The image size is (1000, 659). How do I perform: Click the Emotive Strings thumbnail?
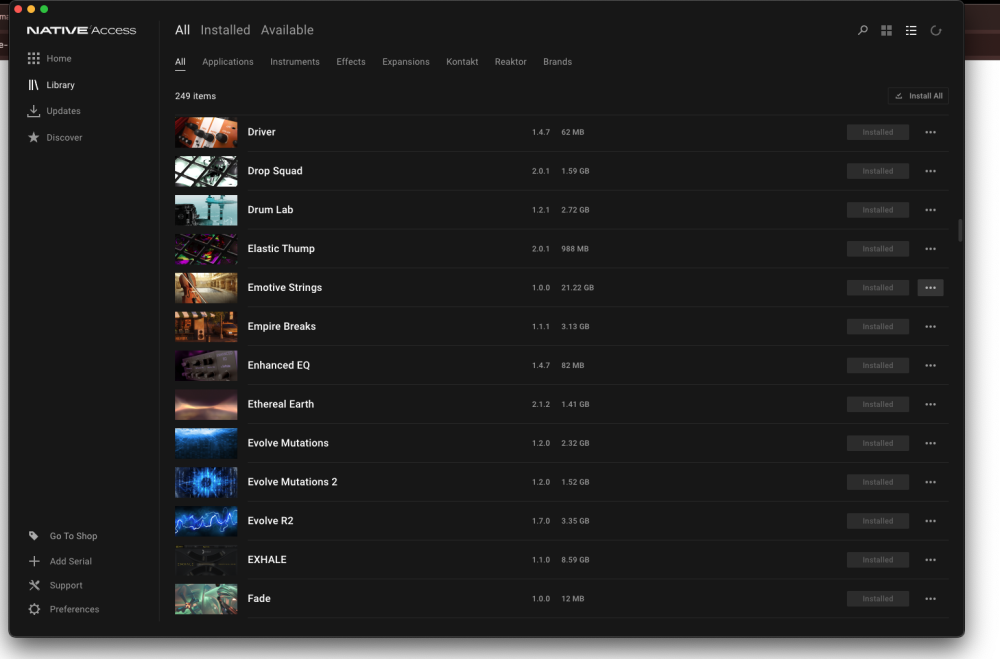(x=206, y=288)
